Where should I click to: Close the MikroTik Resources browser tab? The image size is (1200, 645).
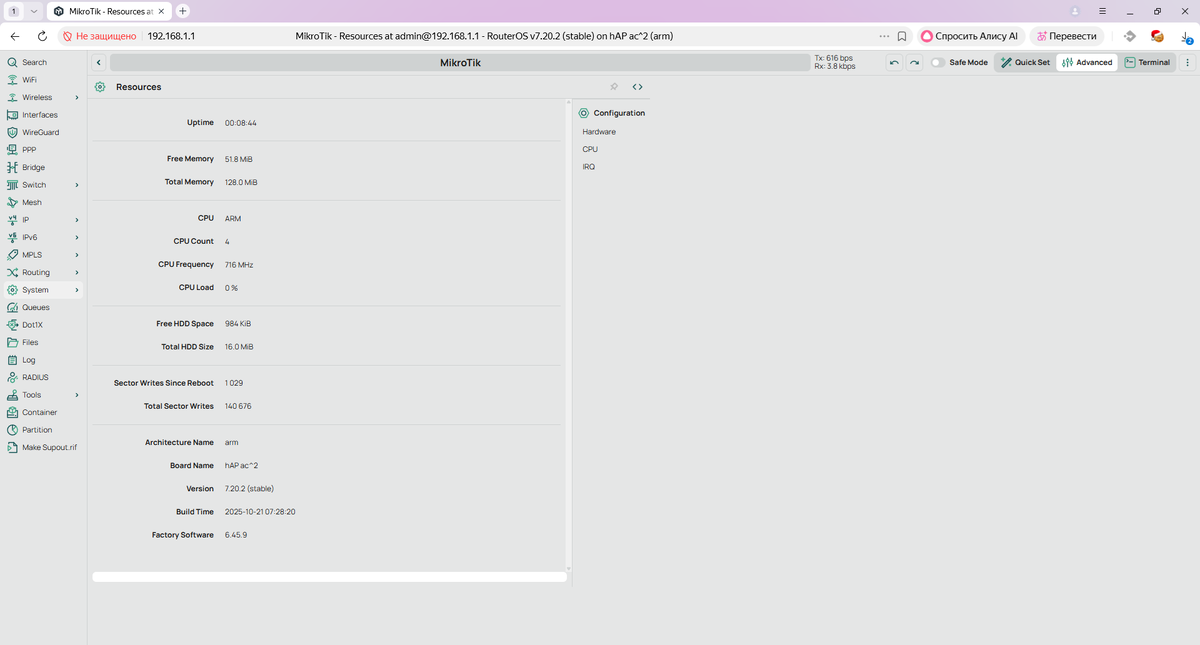click(x=162, y=11)
